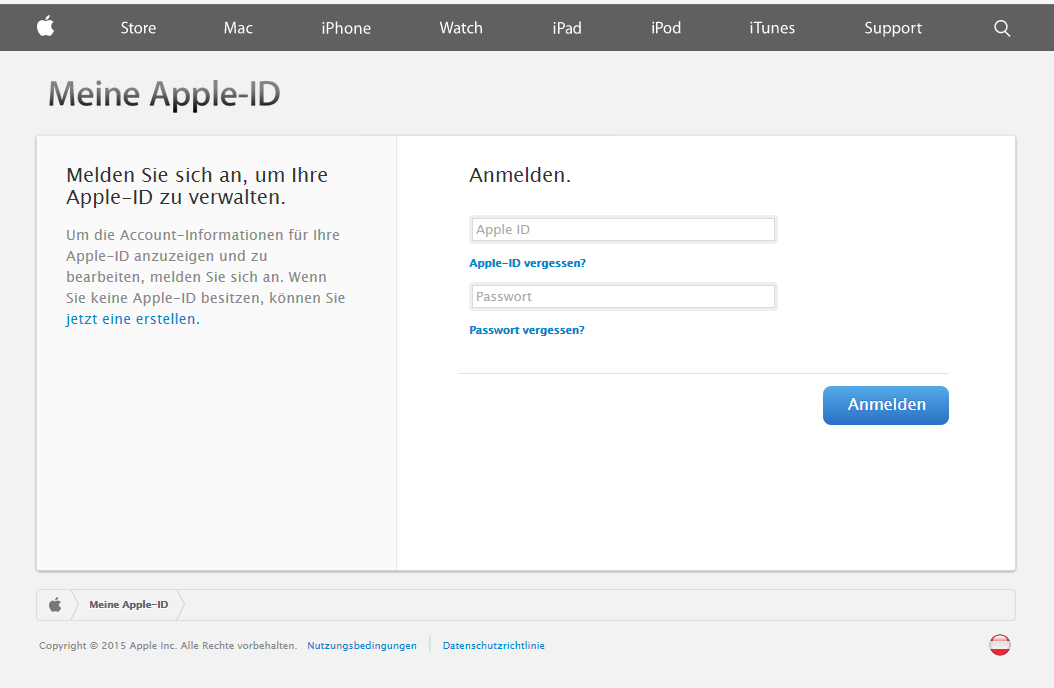Click the 'Meine Apple-ID' page heading
Image resolution: width=1054 pixels, height=688 pixels.
[x=164, y=94]
